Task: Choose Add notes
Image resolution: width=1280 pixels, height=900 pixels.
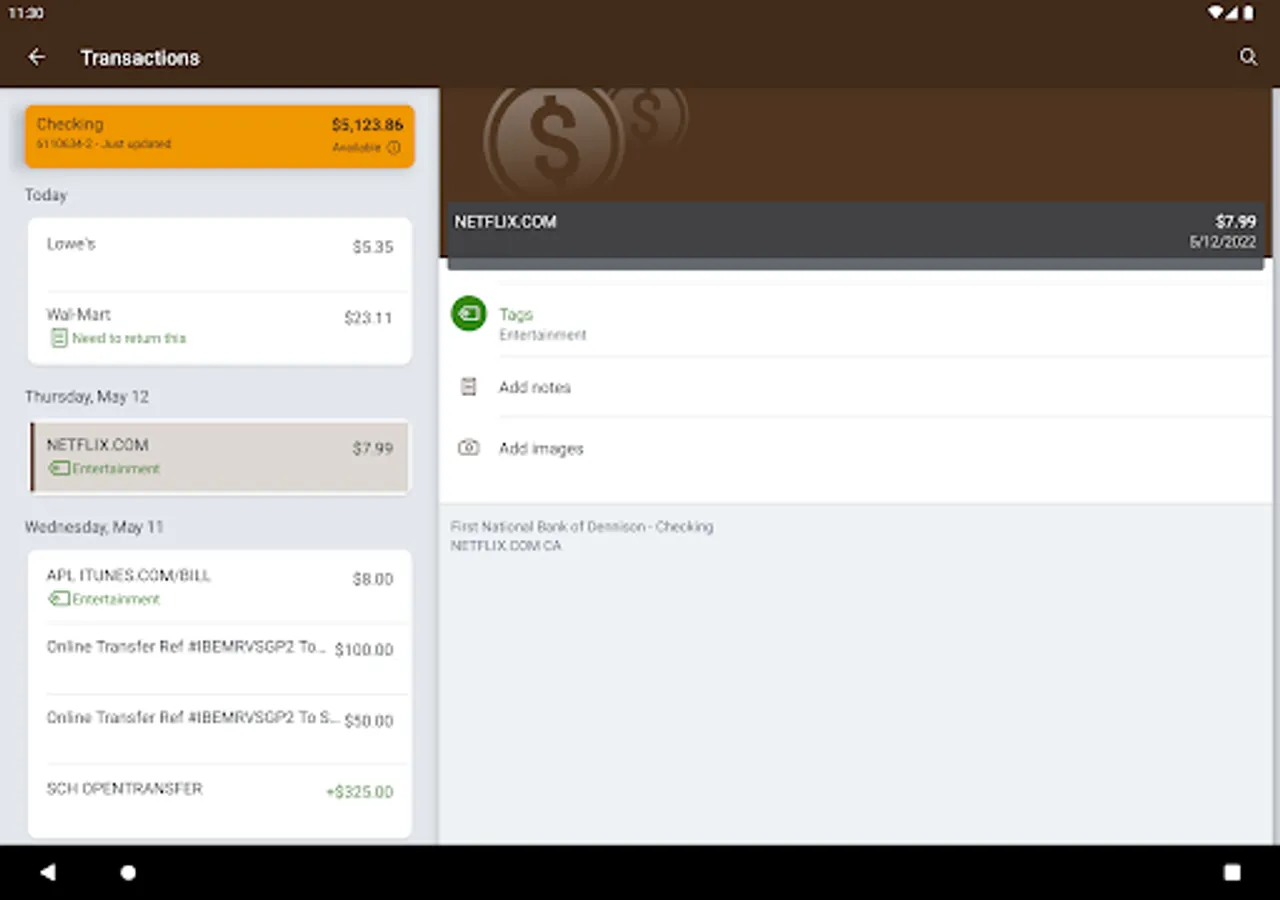Action: pos(856,387)
